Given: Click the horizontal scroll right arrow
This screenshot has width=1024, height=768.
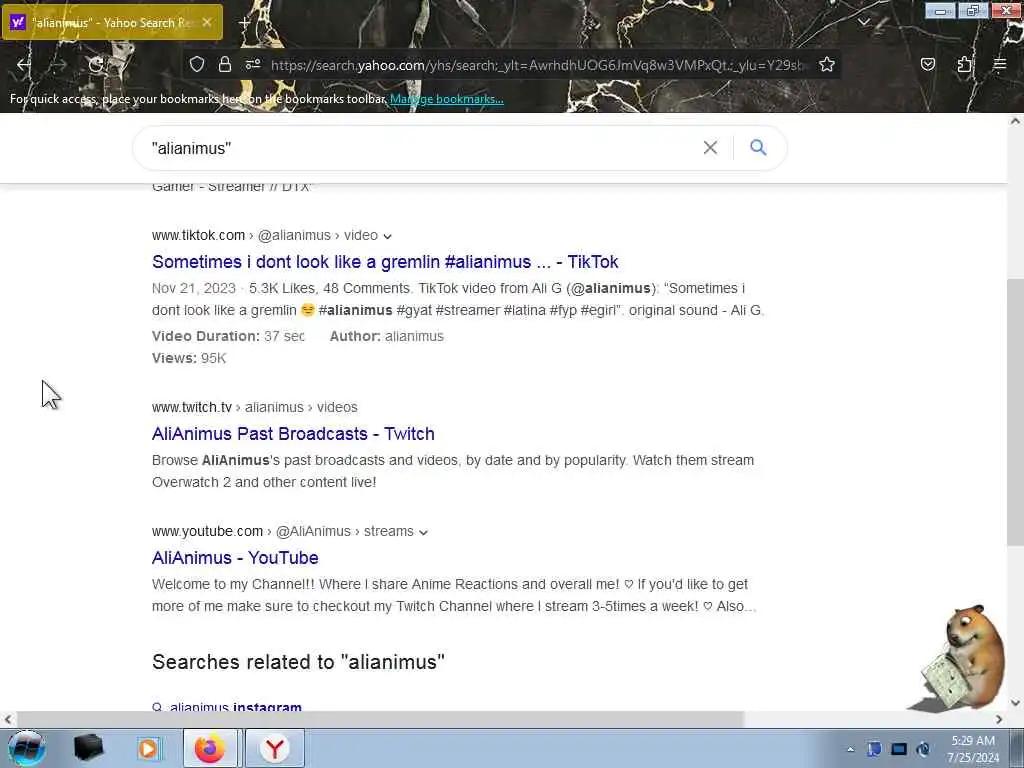Looking at the screenshot, I should [999, 719].
